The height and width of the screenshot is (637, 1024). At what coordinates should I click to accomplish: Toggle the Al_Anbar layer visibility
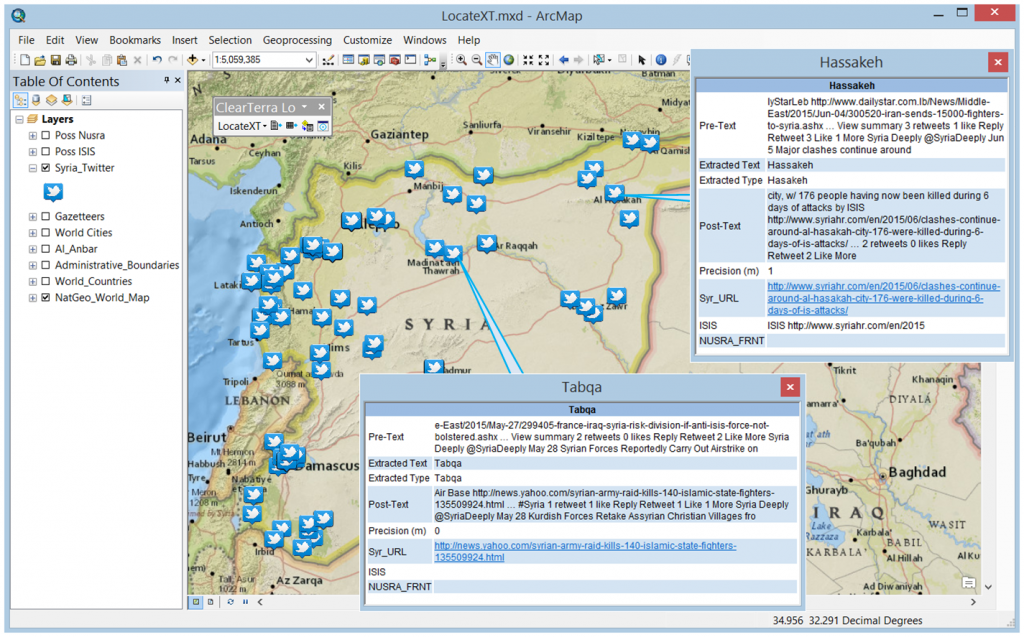pyautogui.click(x=46, y=249)
